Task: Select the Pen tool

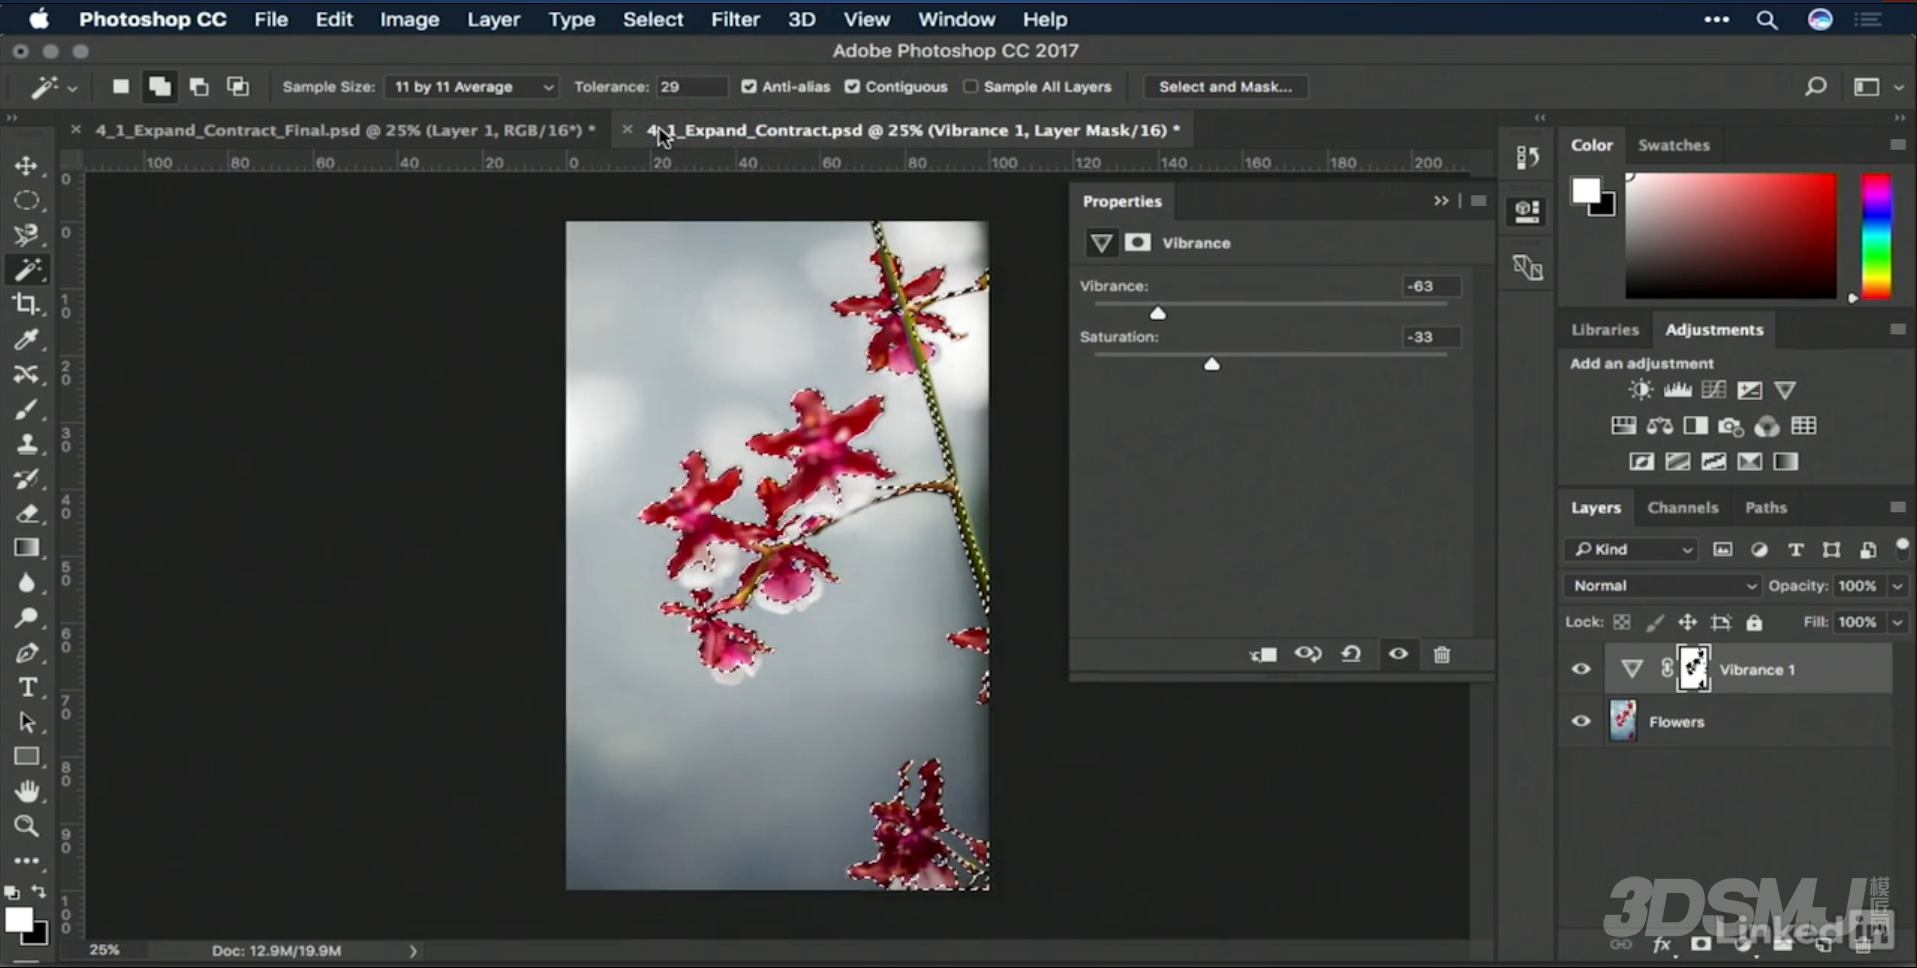Action: click(x=27, y=653)
